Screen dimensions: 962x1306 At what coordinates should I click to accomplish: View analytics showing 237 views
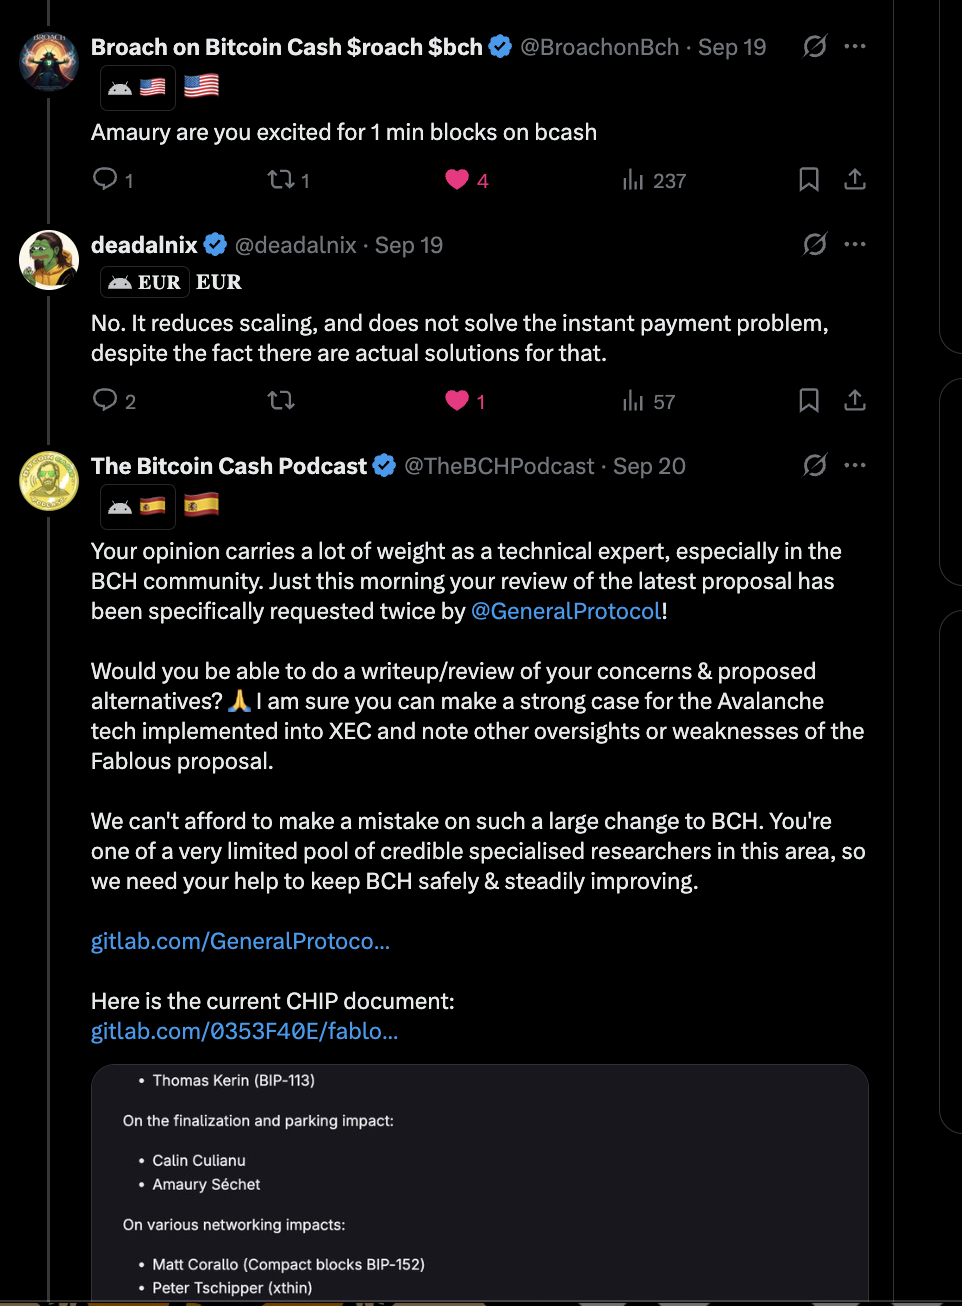(654, 180)
